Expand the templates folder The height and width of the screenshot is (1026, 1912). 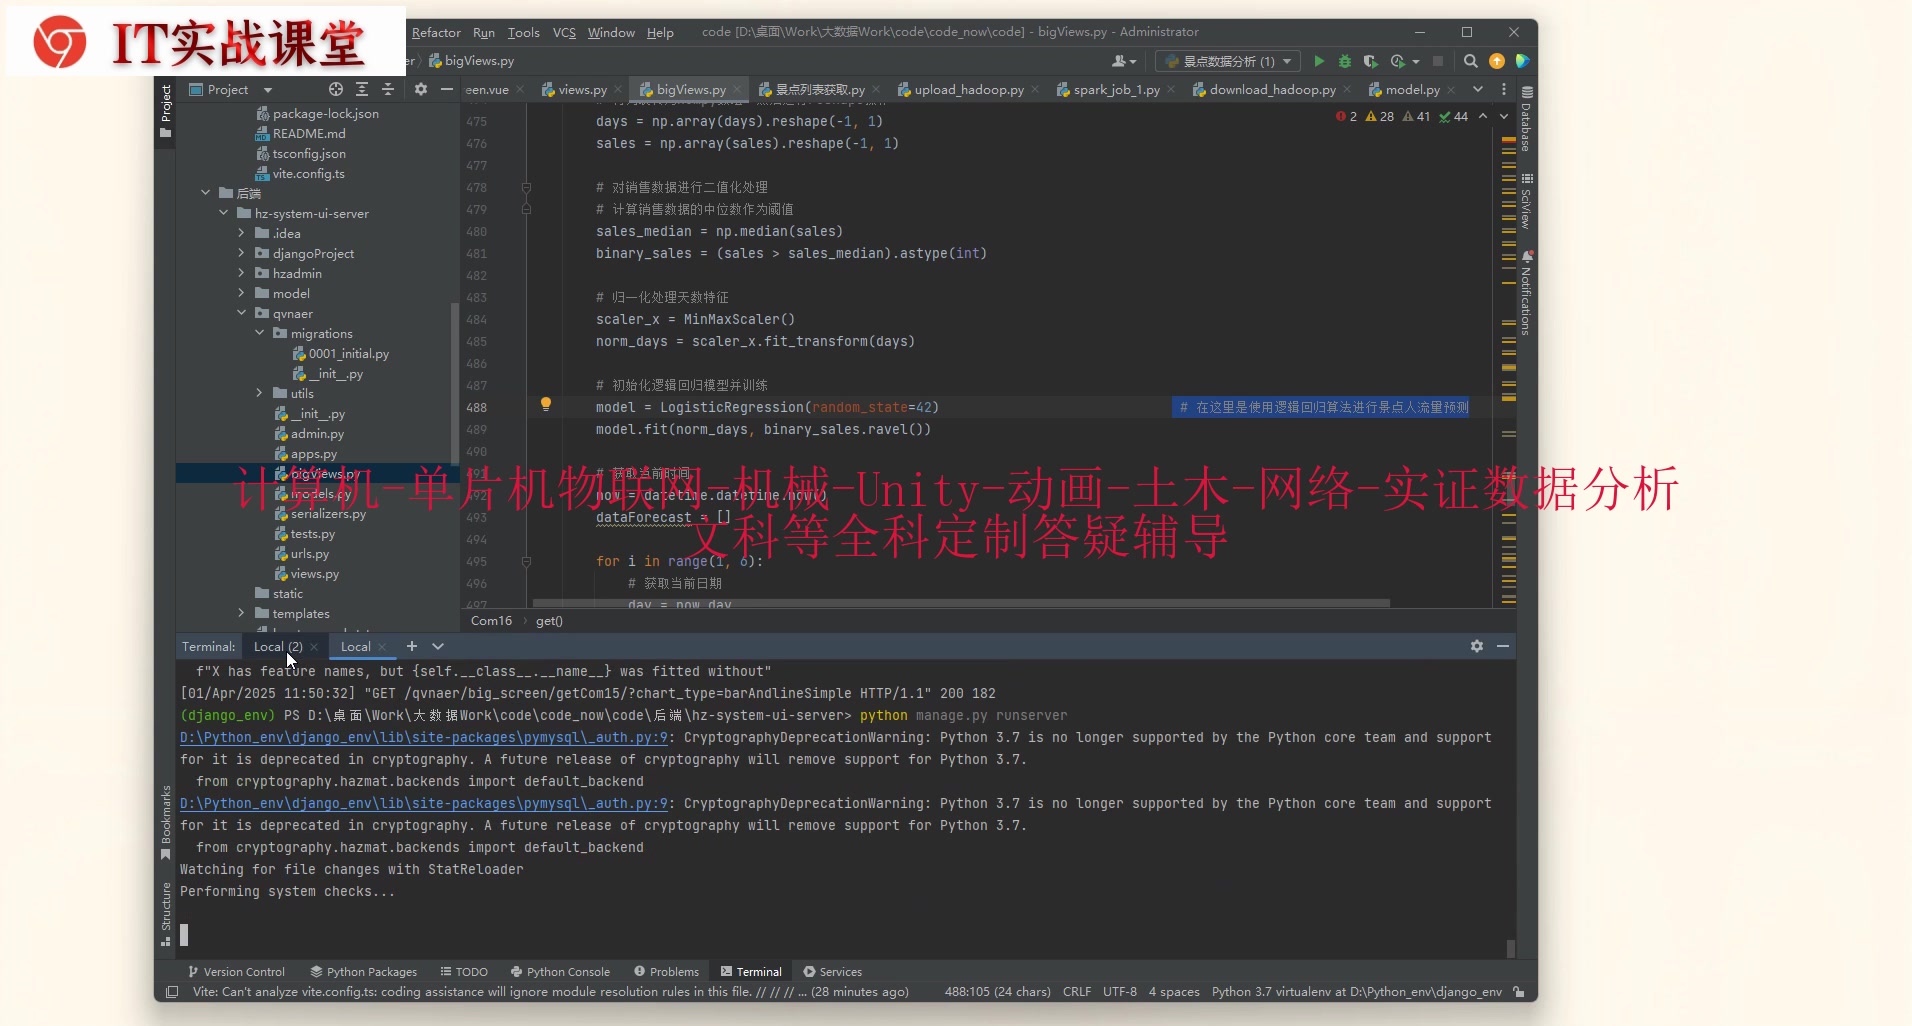[241, 613]
